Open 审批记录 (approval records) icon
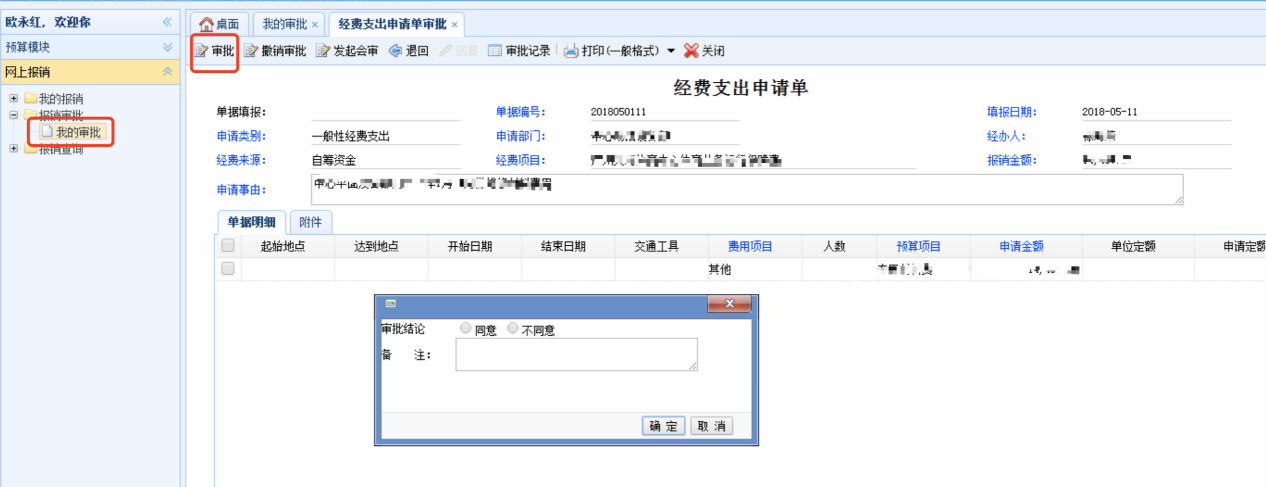The image size is (1266, 487). click(495, 51)
